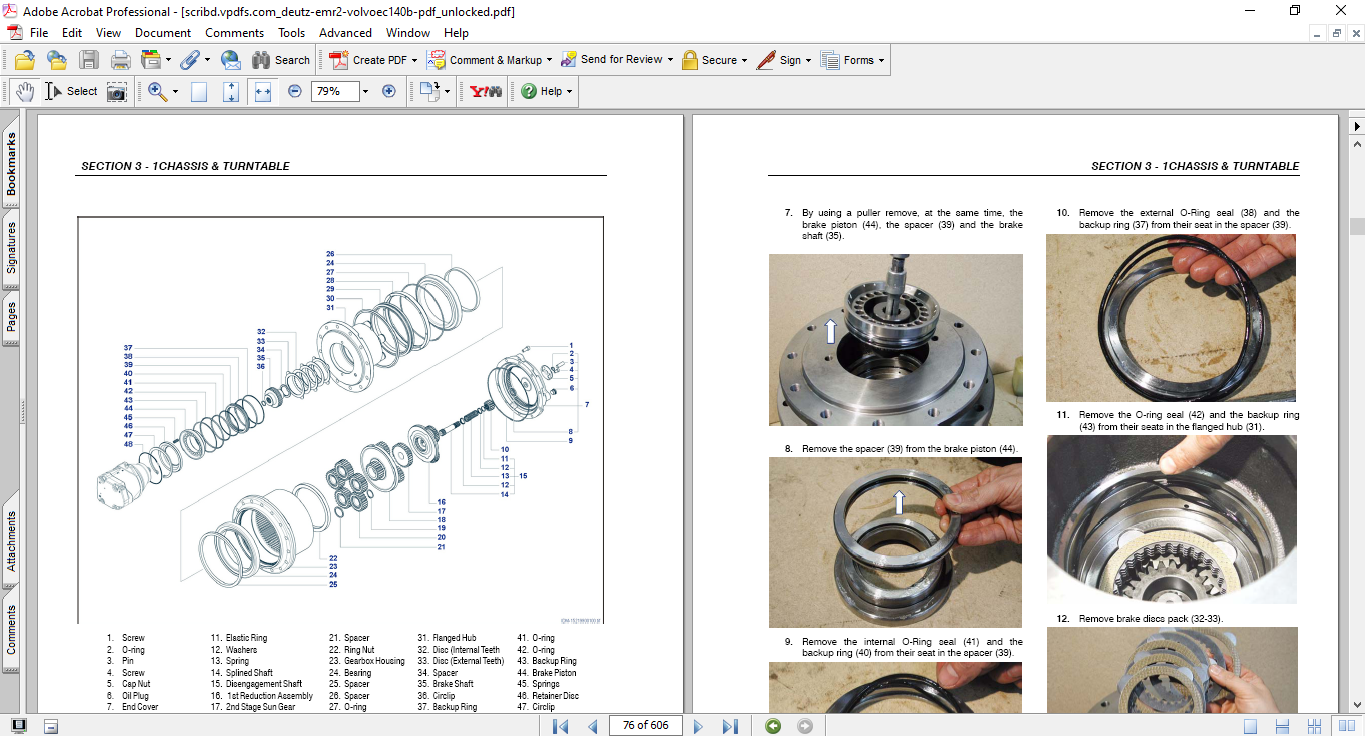Image resolution: width=1365 pixels, height=736 pixels.
Task: Switch to Single Page layout view
Action: (x=1251, y=726)
